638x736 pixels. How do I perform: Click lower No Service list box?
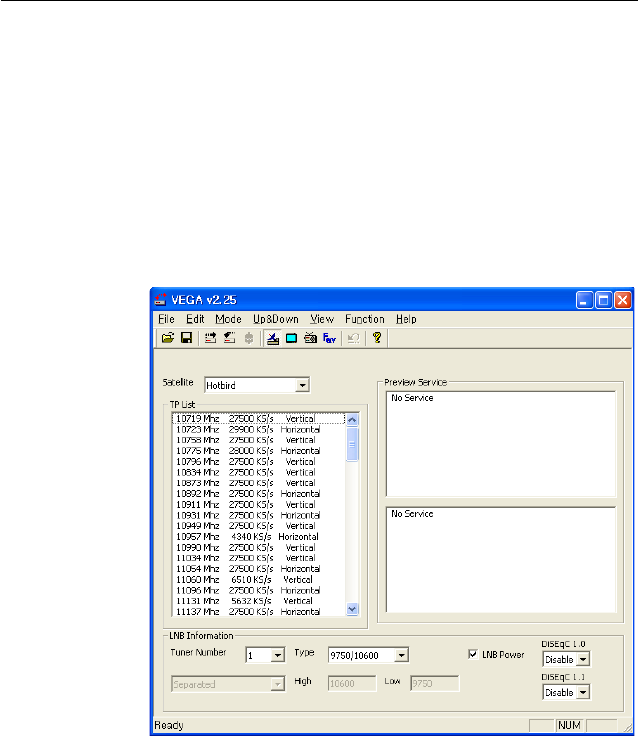[x=501, y=560]
